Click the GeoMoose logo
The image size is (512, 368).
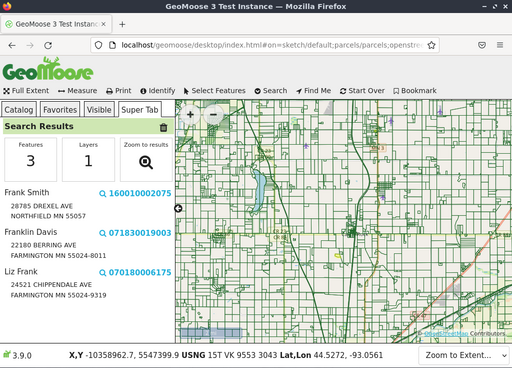coord(48,69)
